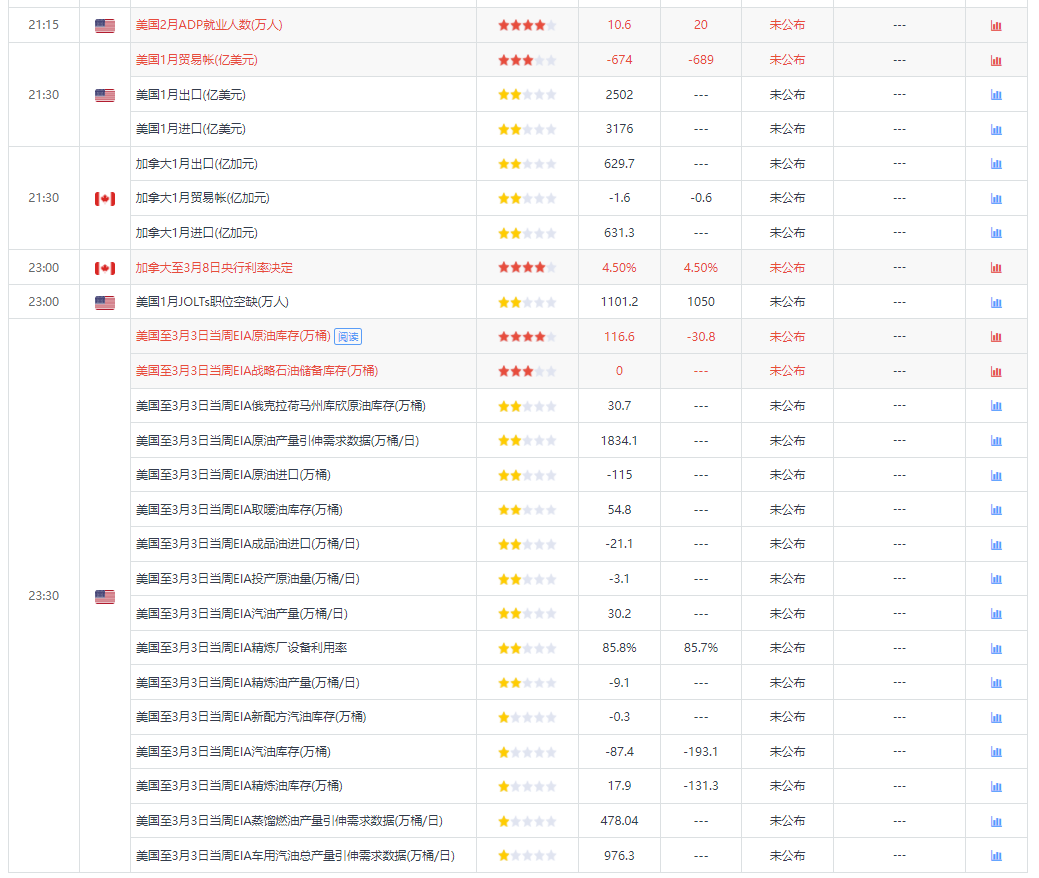Select 加拿大1月贸易帐(亿加元) row title
The height and width of the screenshot is (878, 1039).
[202, 198]
